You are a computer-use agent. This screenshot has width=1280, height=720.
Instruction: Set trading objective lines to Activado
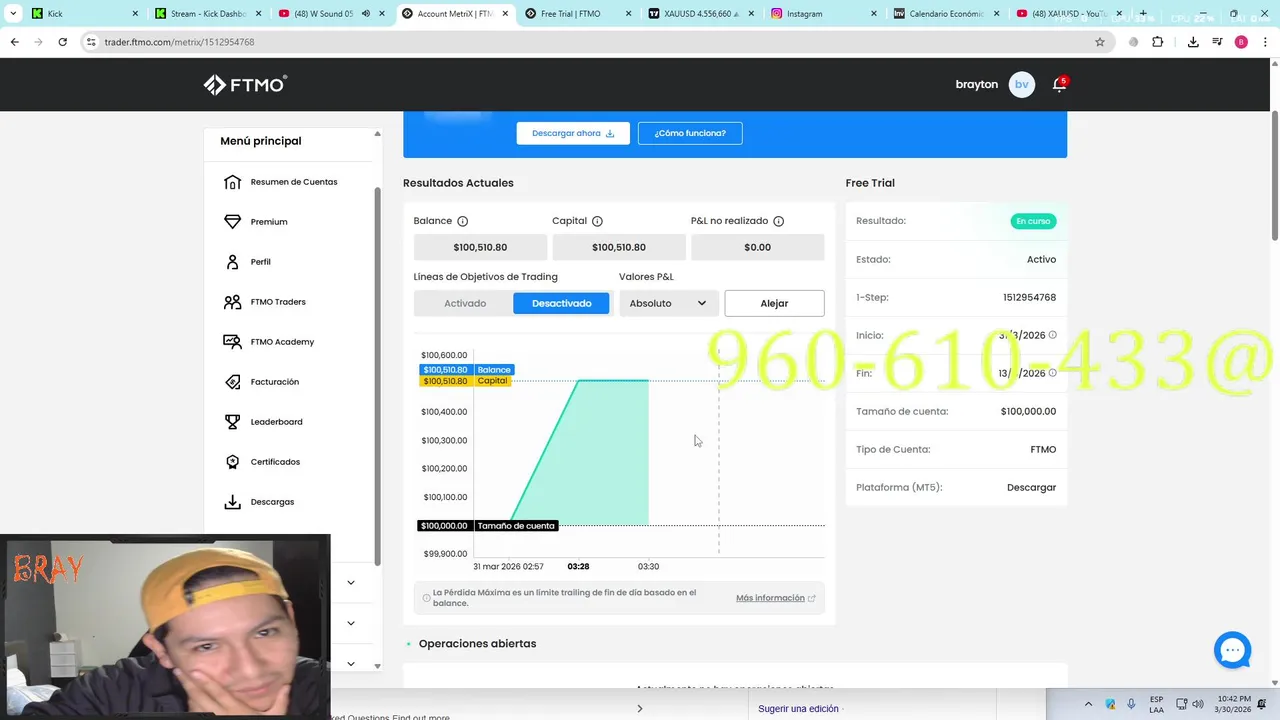464,303
